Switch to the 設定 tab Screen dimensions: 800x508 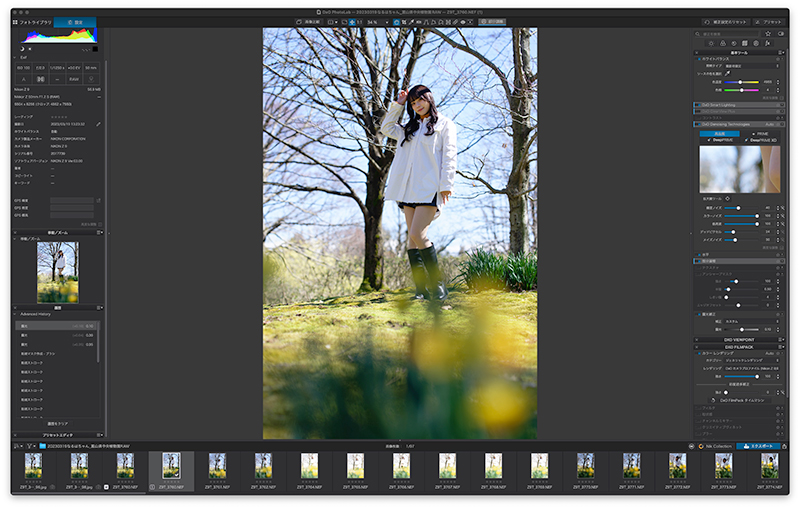[x=75, y=22]
